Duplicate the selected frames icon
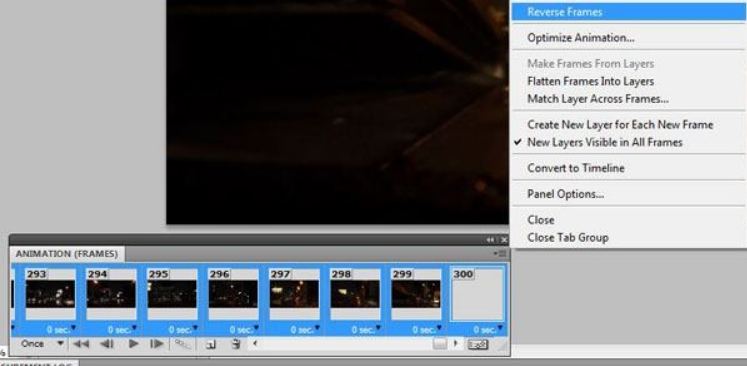747x366 pixels. point(211,344)
